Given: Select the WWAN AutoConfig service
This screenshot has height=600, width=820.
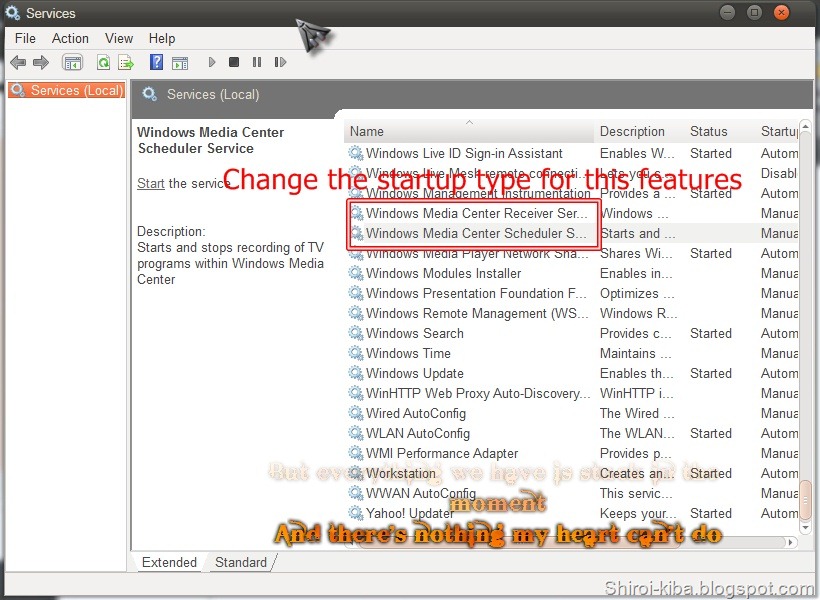Looking at the screenshot, I should [x=573, y=493].
